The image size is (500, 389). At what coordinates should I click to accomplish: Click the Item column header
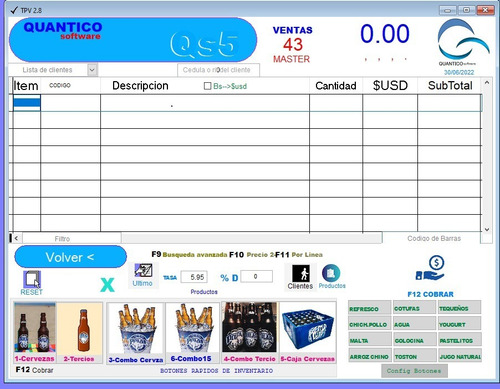coord(26,86)
